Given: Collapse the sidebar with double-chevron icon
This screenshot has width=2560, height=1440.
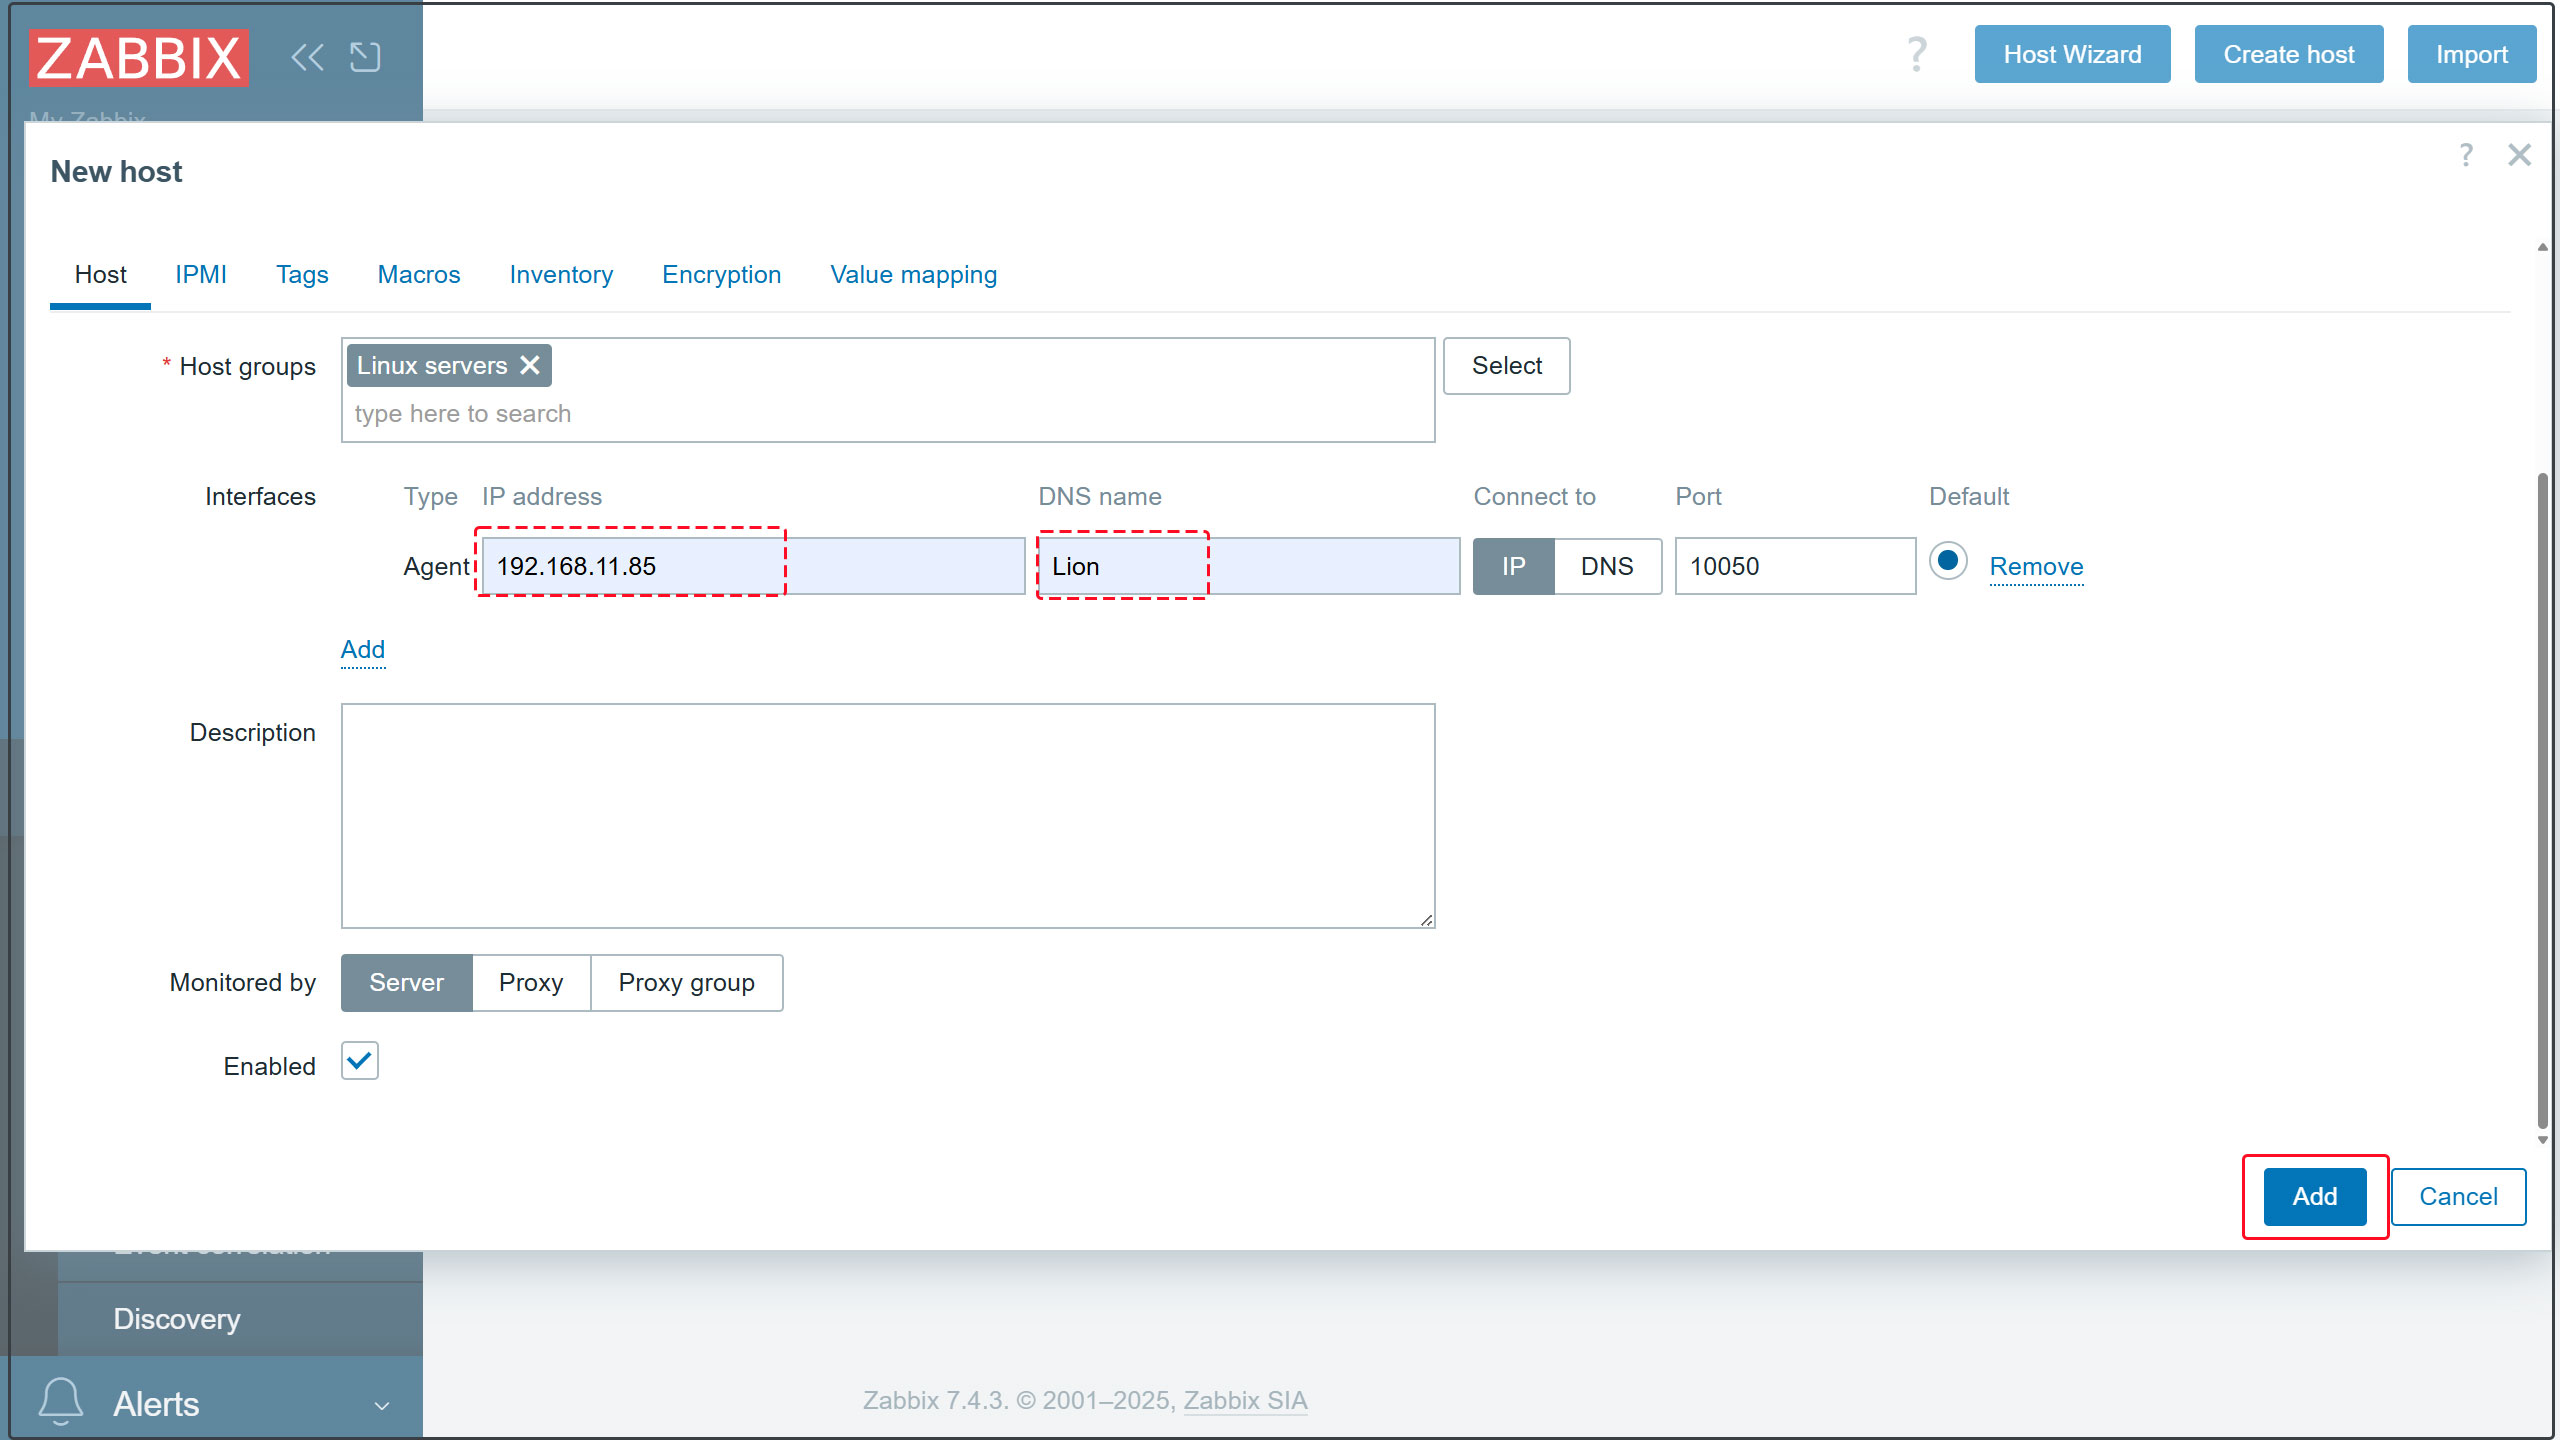Looking at the screenshot, I should tap(307, 57).
